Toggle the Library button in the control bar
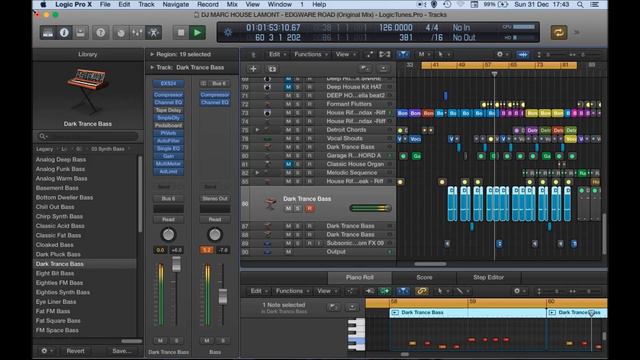Screen dimensions: 640x360 pos(48,33)
